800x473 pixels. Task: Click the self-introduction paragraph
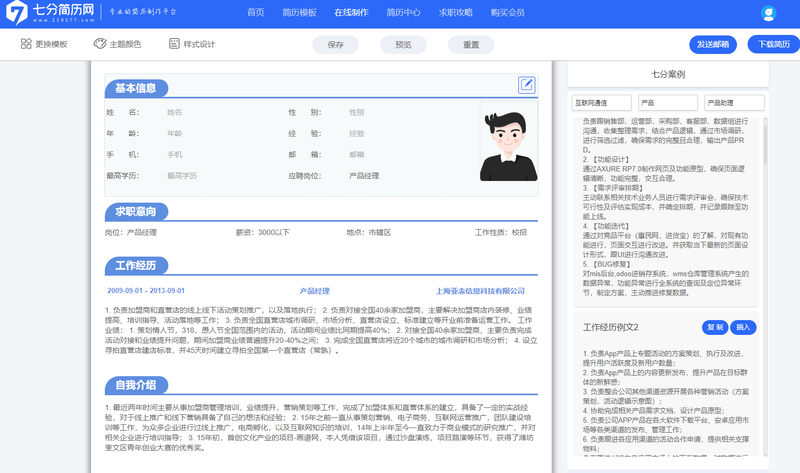click(321, 428)
